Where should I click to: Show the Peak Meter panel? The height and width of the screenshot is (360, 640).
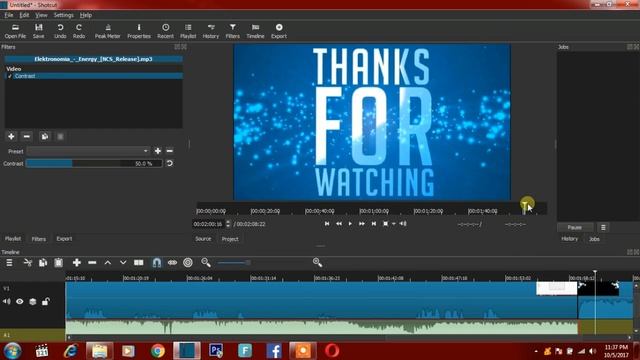click(x=108, y=31)
